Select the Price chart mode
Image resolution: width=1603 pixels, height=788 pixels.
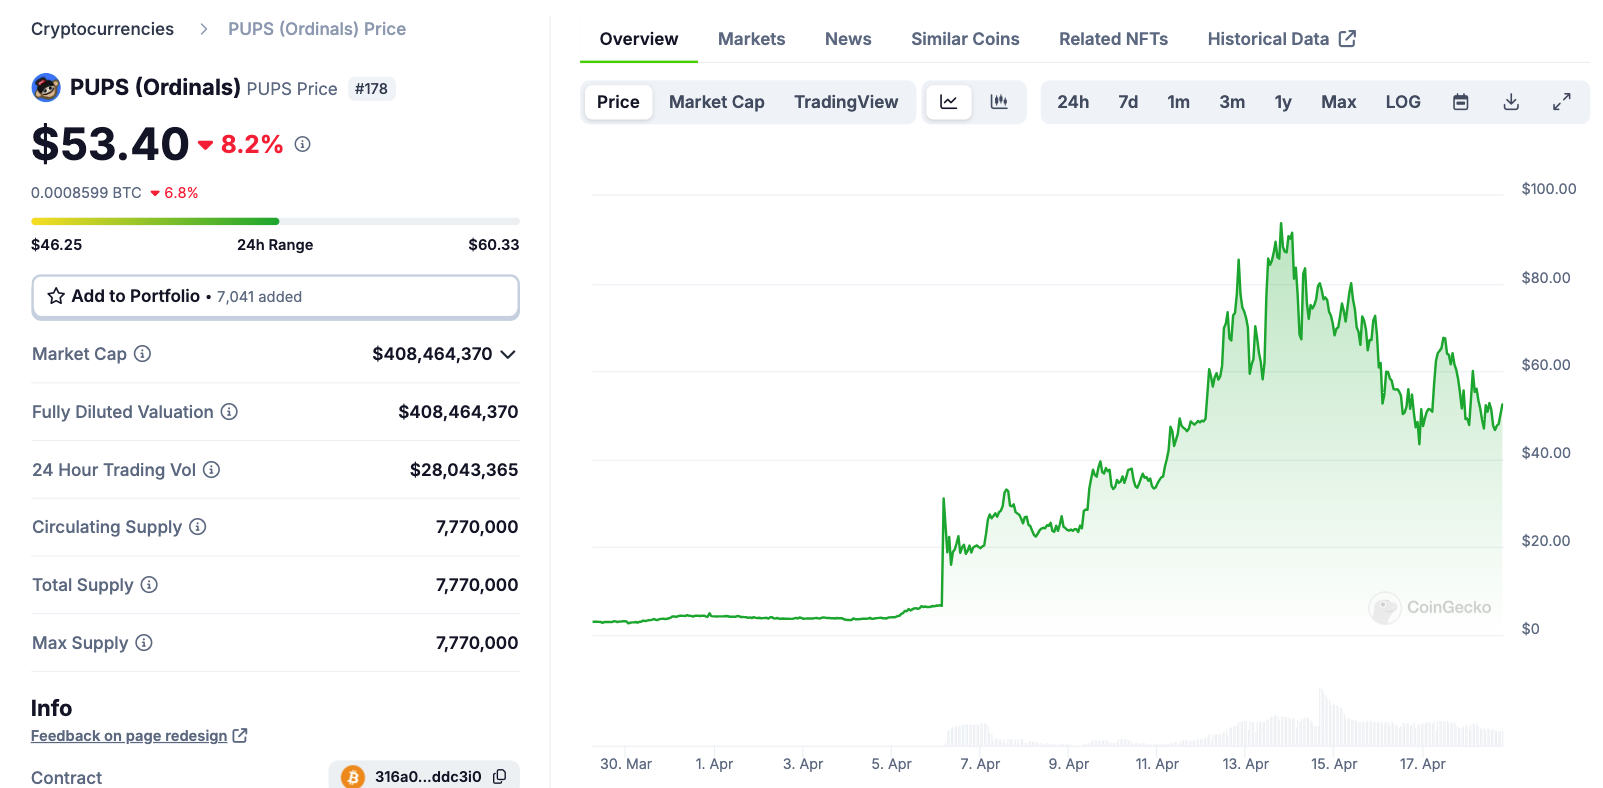tap(618, 102)
